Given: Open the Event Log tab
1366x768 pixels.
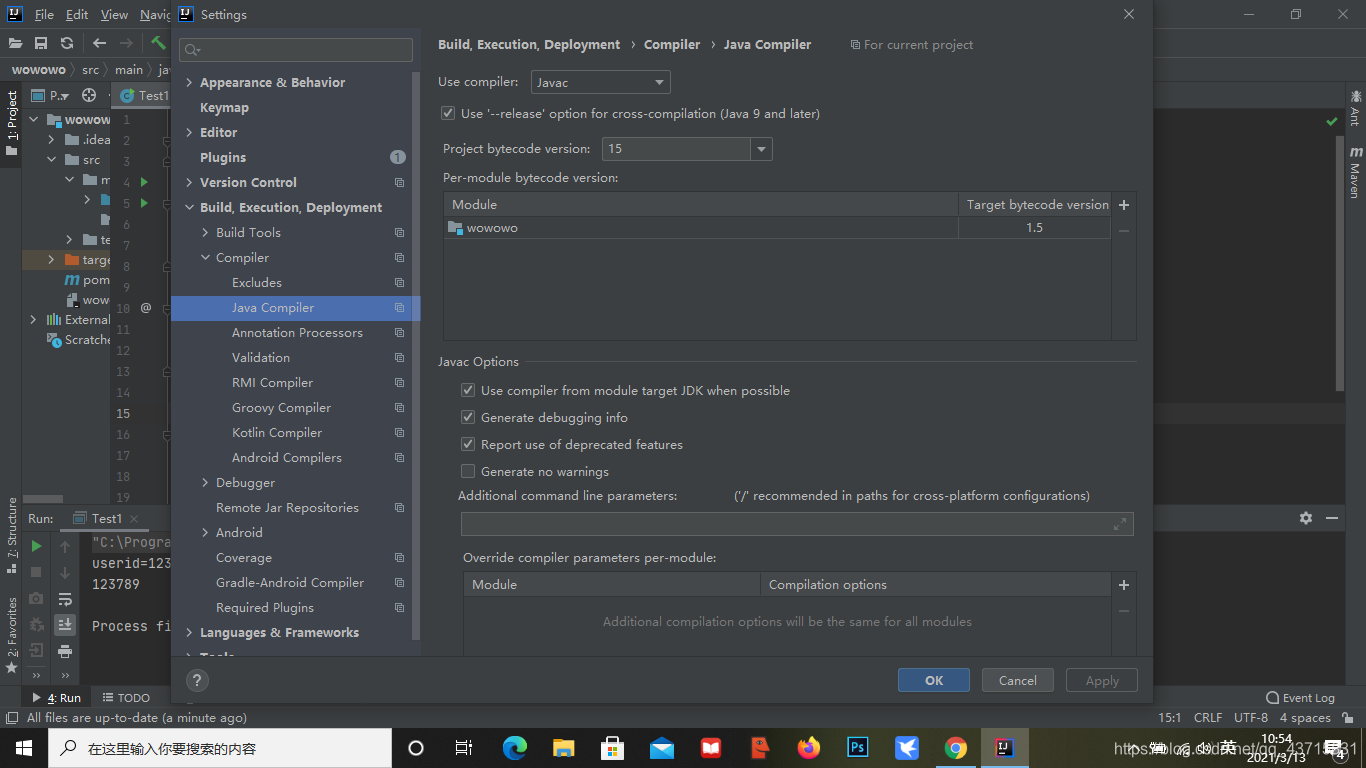Looking at the screenshot, I should (1300, 698).
